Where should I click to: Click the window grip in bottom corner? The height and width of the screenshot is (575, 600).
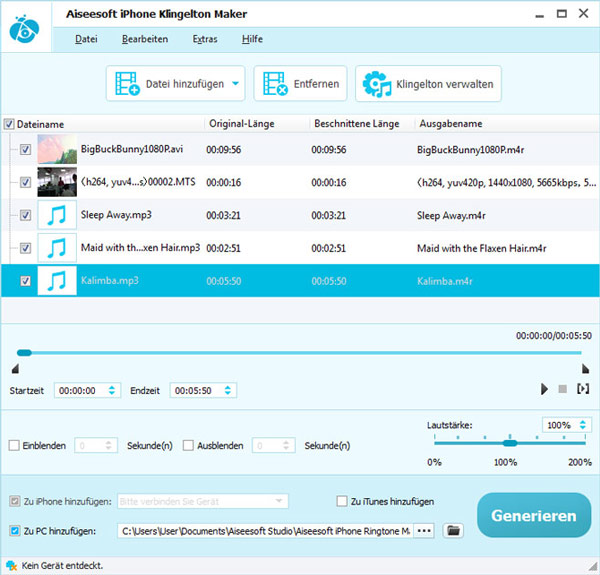pyautogui.click(x=593, y=568)
